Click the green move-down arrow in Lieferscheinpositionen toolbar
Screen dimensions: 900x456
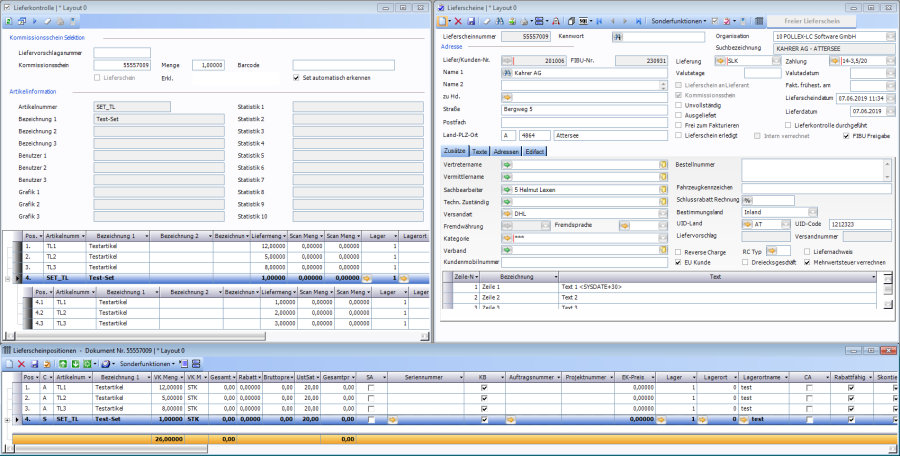point(74,364)
